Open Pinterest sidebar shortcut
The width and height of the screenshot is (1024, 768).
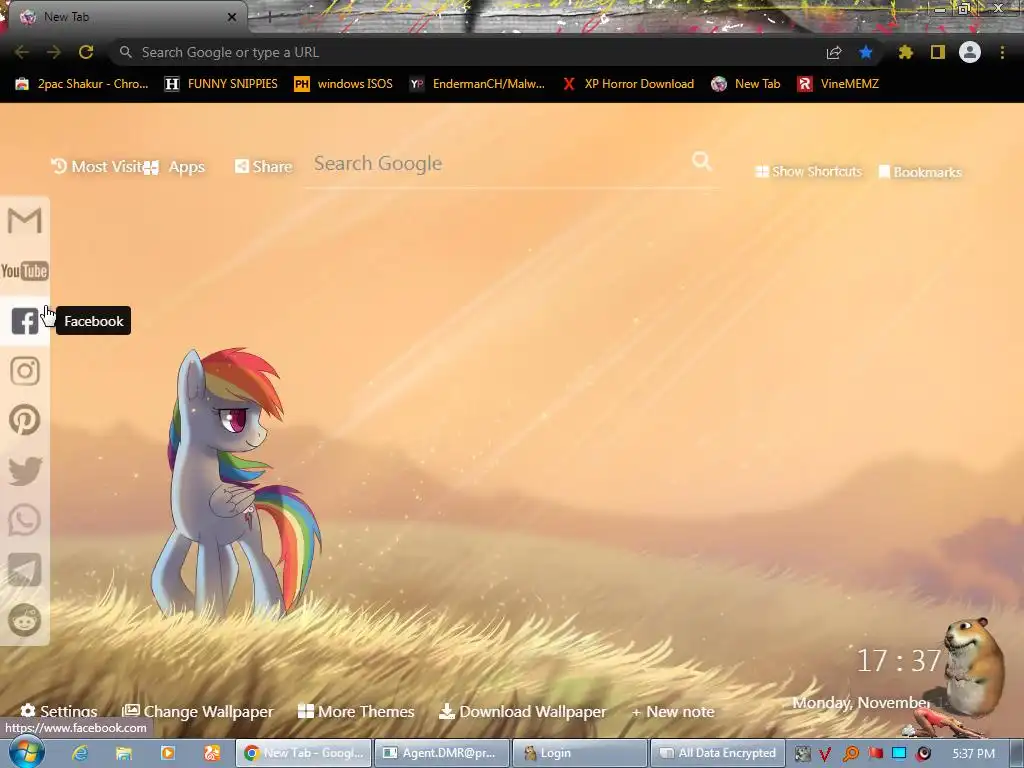click(x=25, y=420)
